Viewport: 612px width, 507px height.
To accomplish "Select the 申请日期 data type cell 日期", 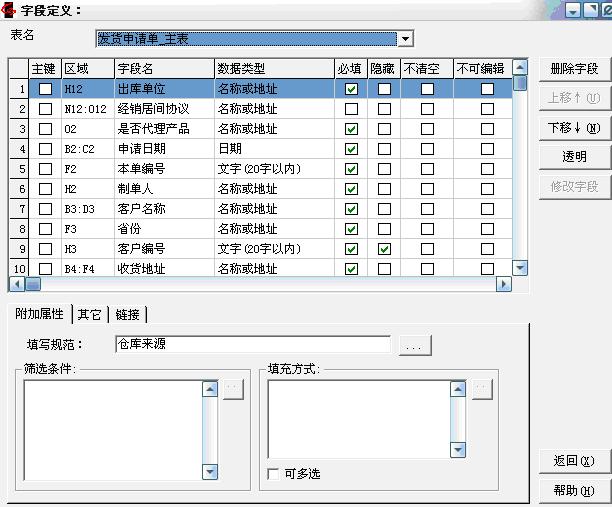I will [273, 149].
